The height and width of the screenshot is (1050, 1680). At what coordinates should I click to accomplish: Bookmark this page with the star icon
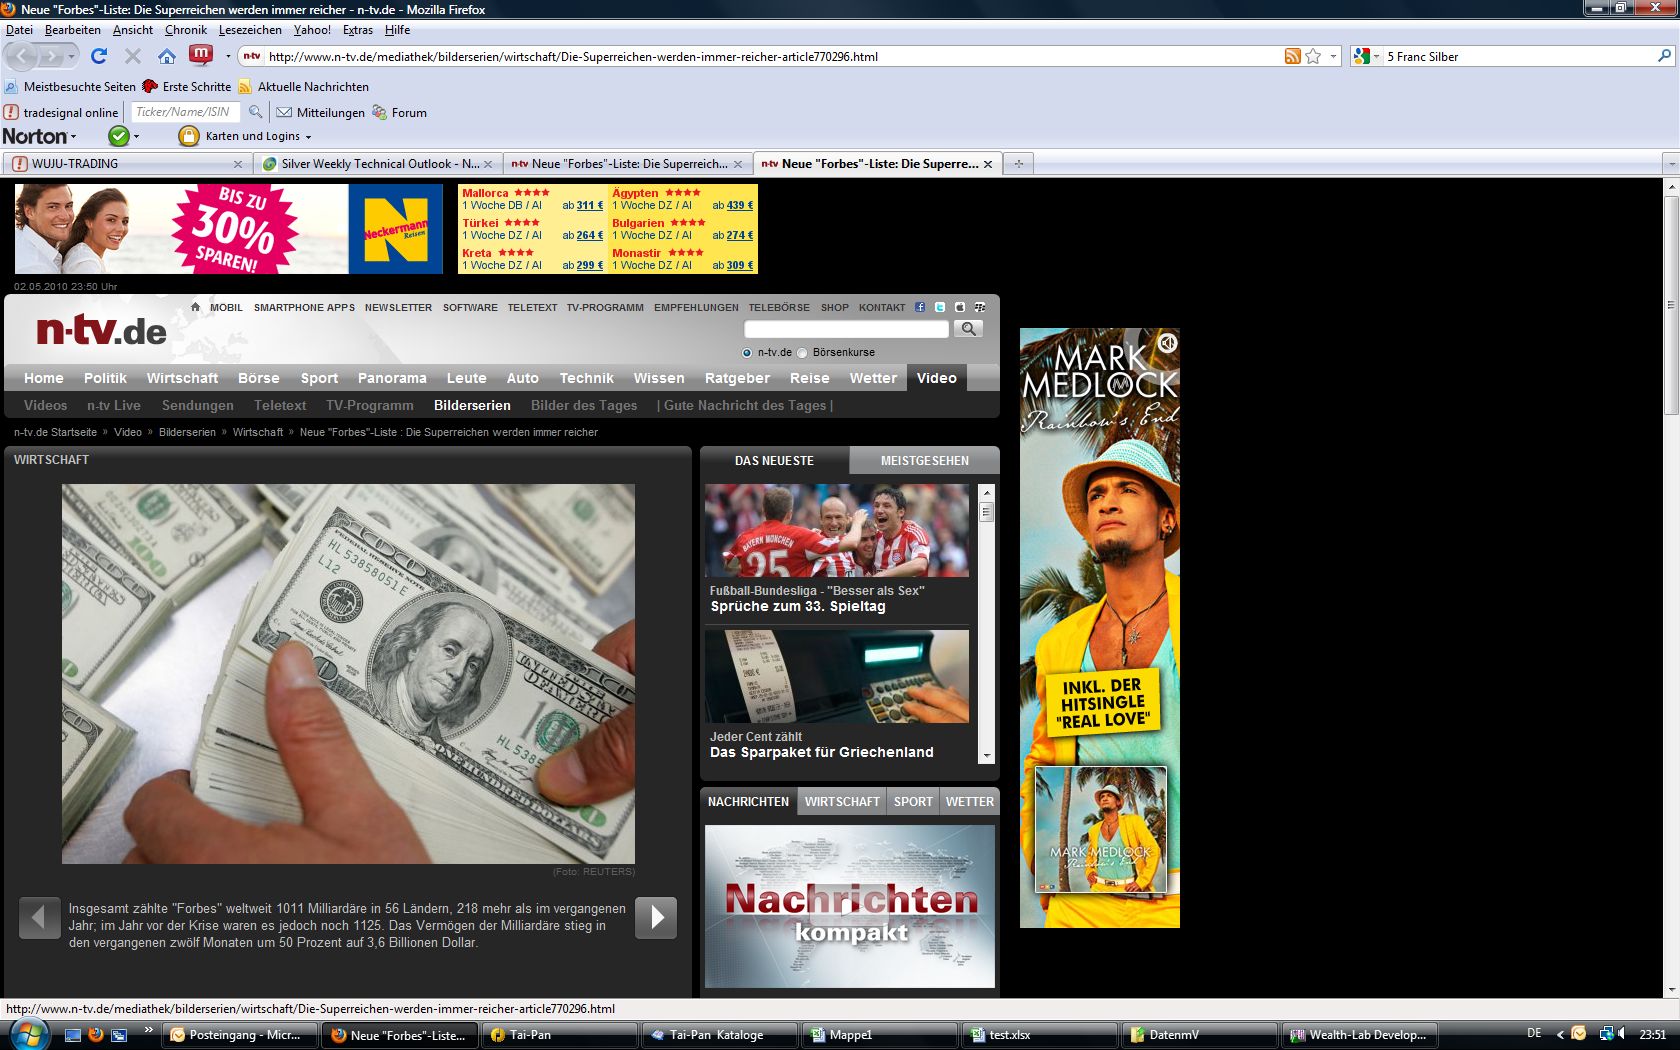pos(1313,57)
